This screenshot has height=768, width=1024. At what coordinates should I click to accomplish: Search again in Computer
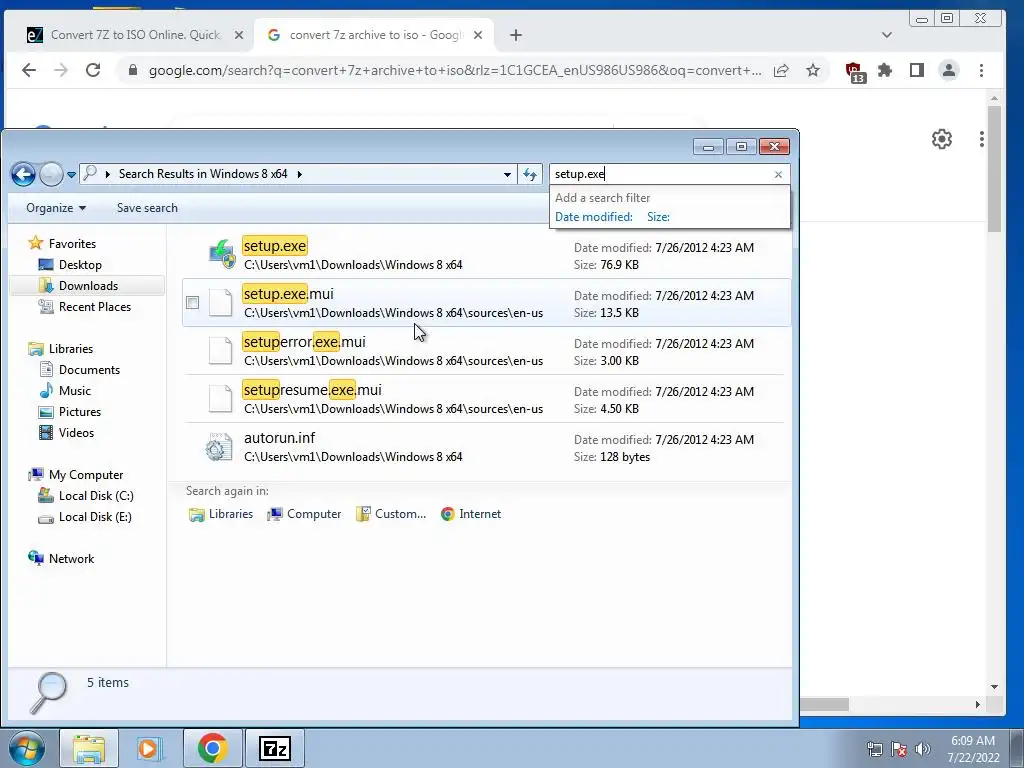304,514
